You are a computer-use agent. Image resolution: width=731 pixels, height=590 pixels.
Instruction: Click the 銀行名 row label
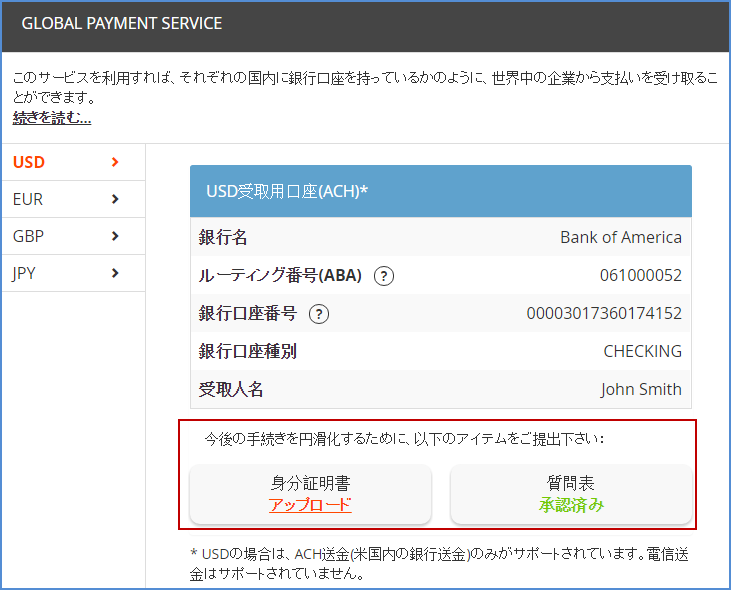click(223, 237)
